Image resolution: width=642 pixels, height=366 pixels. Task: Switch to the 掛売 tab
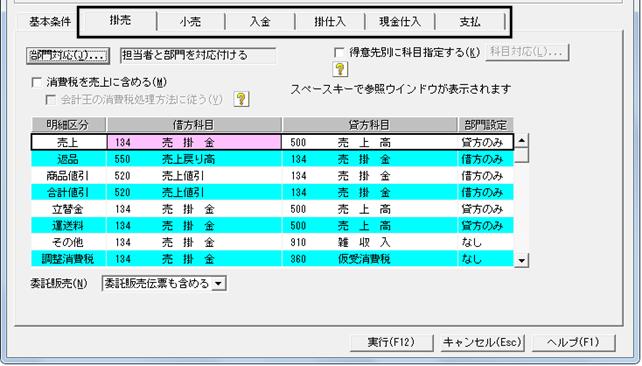pos(120,20)
